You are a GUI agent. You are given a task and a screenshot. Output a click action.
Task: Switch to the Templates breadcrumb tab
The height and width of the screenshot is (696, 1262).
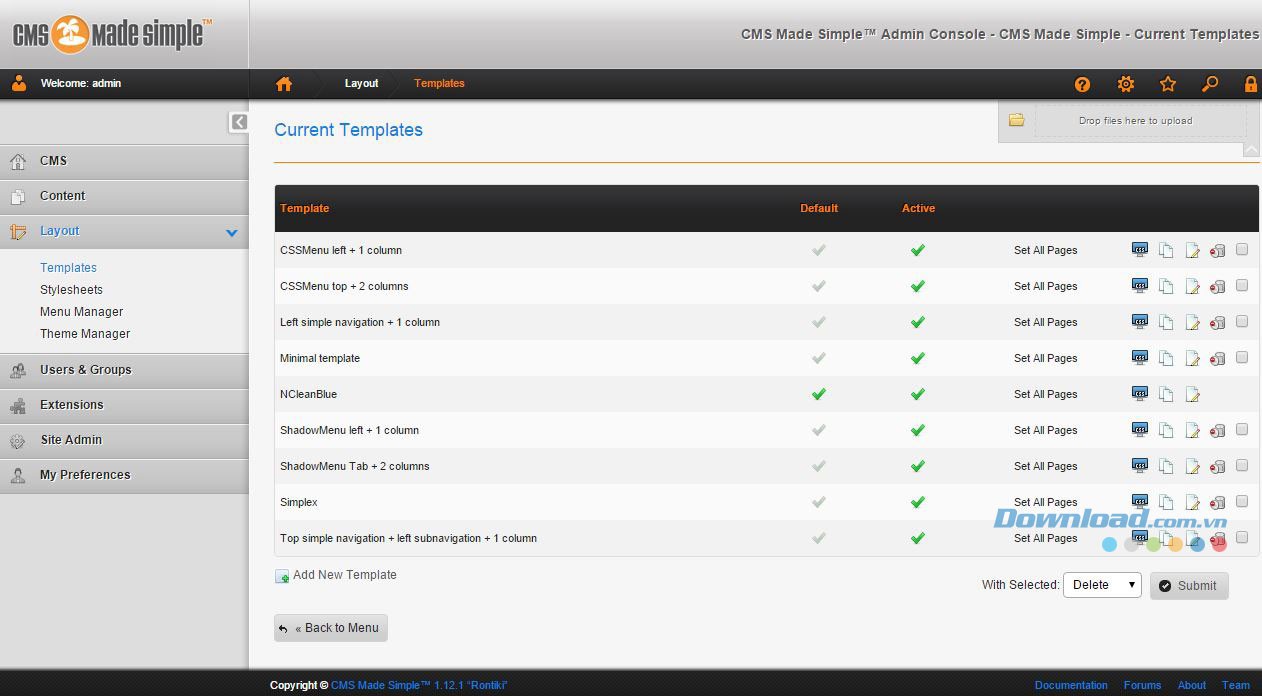click(x=439, y=84)
